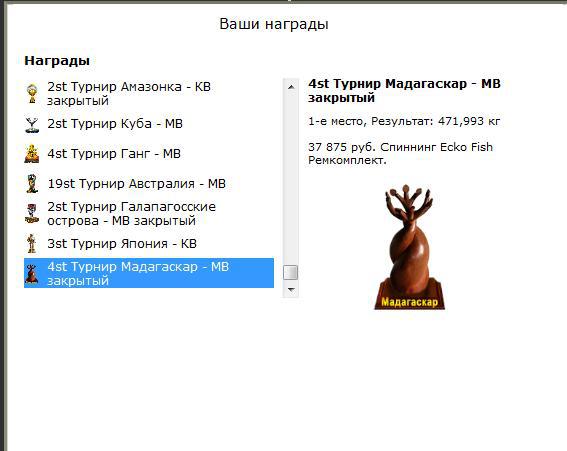Select '3st Турнир Япония - КВ' award
Screen dimensions: 567x451
pos(149,244)
